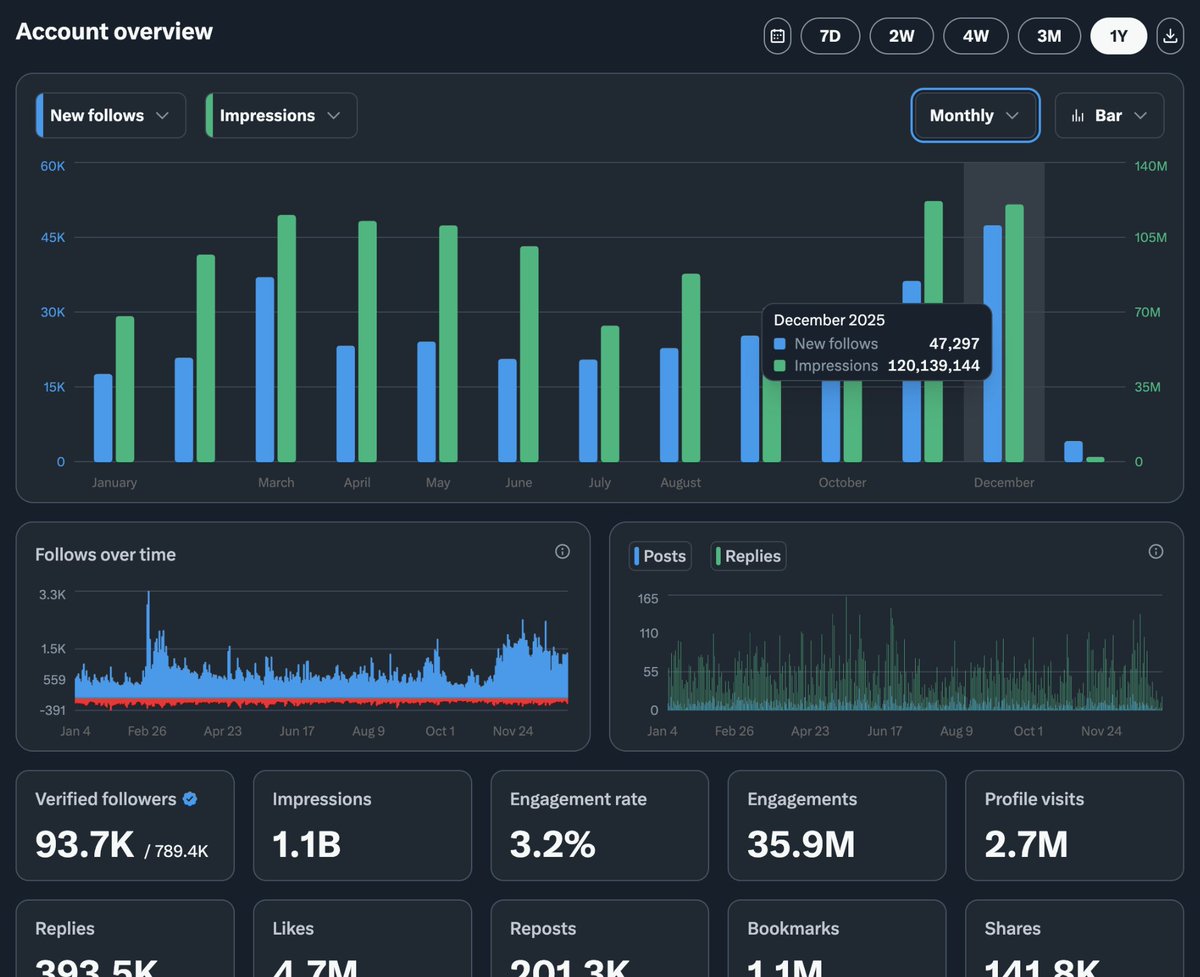Click the verified followers blue checkmark badge

coord(190,799)
